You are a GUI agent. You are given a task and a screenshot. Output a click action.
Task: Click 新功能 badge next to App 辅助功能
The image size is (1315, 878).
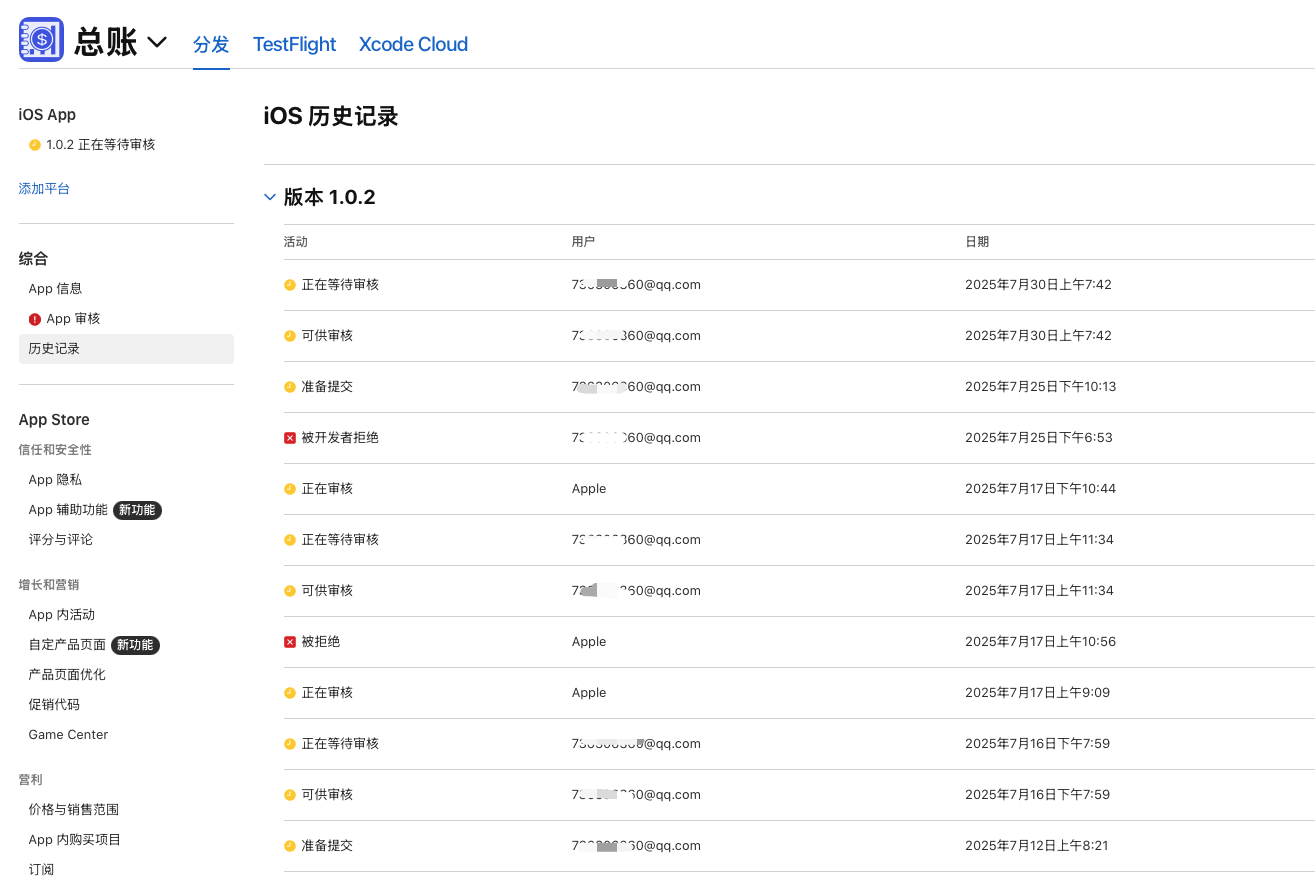click(137, 510)
